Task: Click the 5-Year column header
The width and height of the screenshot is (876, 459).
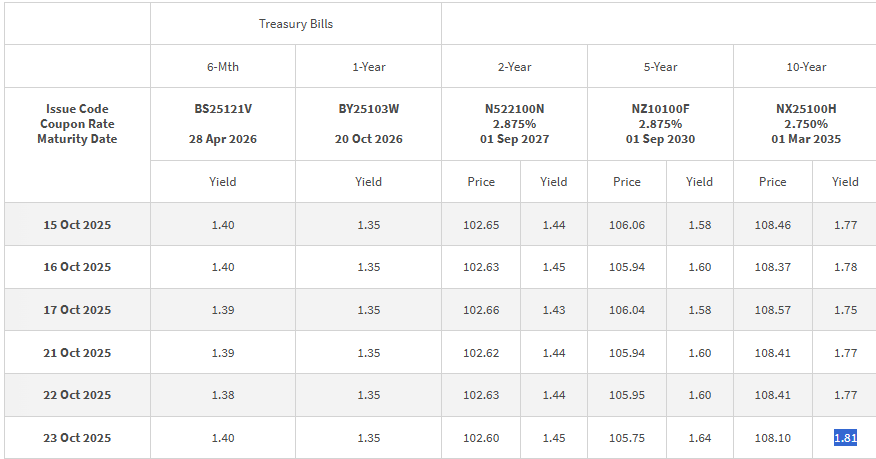Action: point(660,67)
